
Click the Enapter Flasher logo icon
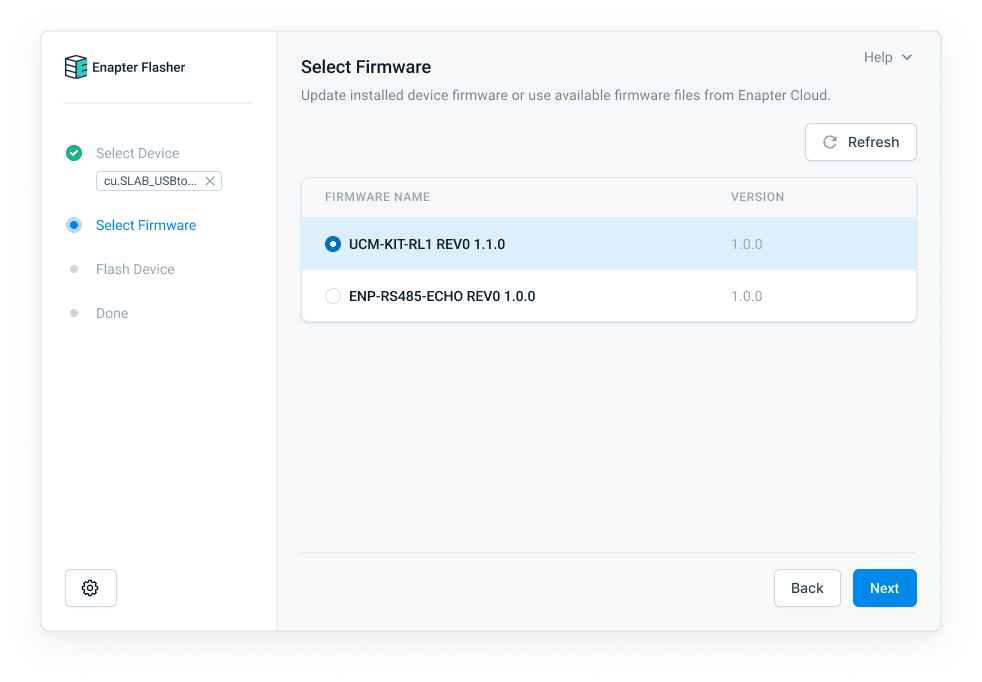tap(76, 67)
